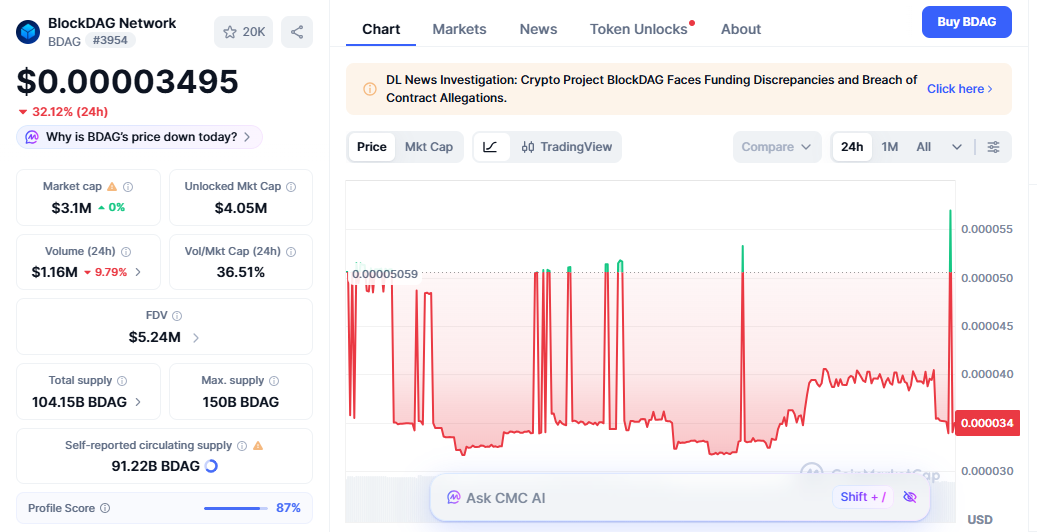Click the 150B BDAG max supply value
Image resolution: width=1037 pixels, height=532 pixels.
[241, 402]
